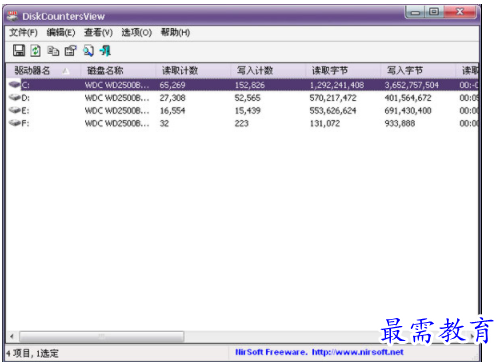Click write count 52,565 cell

[247, 98]
